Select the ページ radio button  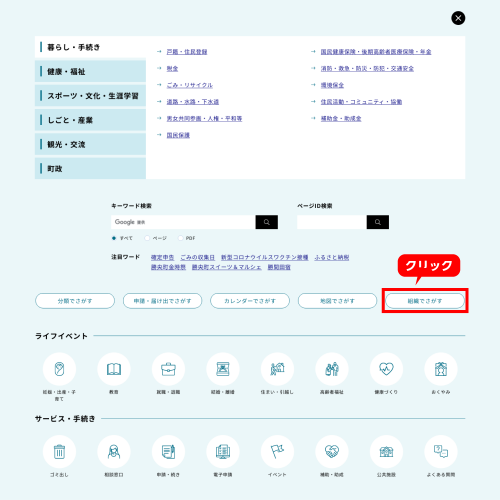[x=147, y=238]
